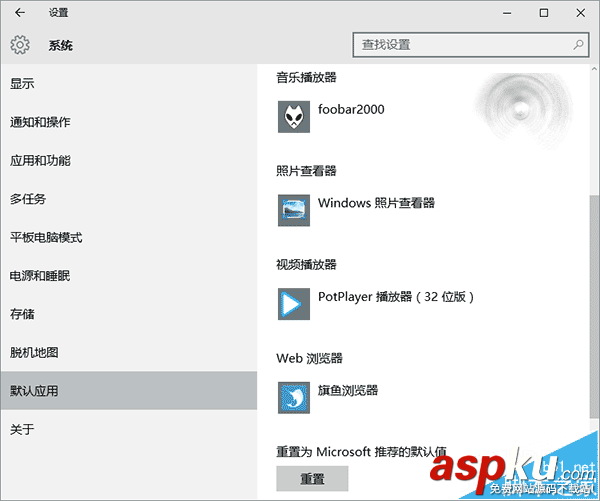This screenshot has height=501, width=600.
Task: Open 通知和操作 settings
Action: click(x=129, y=122)
